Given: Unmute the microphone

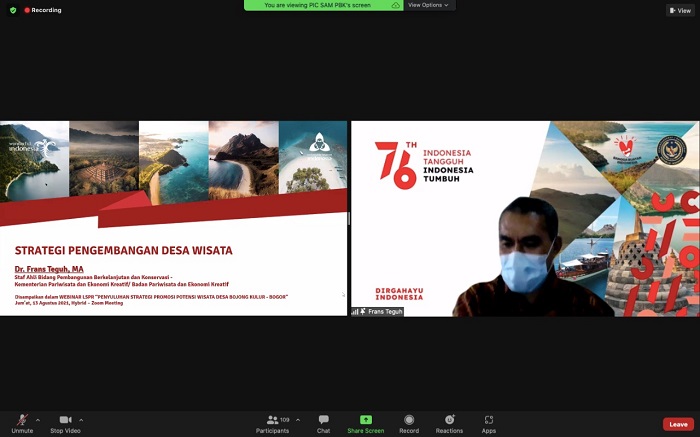Looking at the screenshot, I should [21, 422].
